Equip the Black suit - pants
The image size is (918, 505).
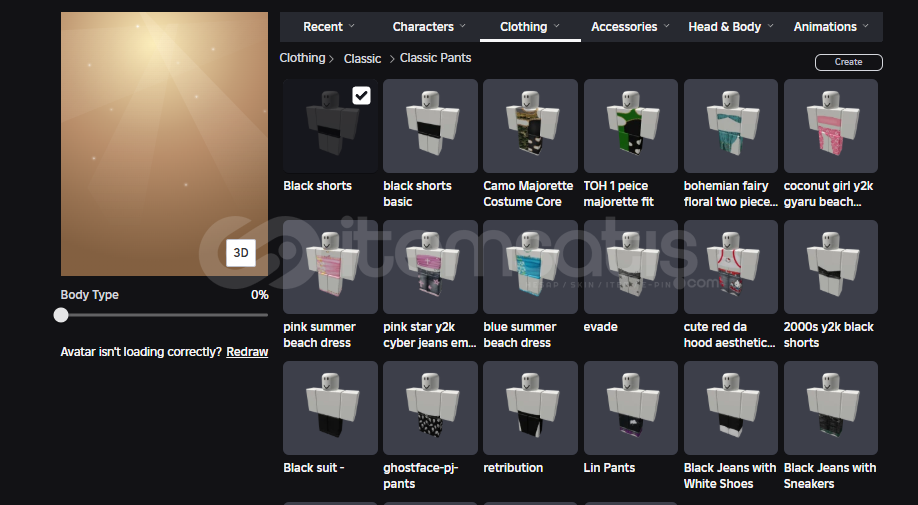(x=330, y=408)
